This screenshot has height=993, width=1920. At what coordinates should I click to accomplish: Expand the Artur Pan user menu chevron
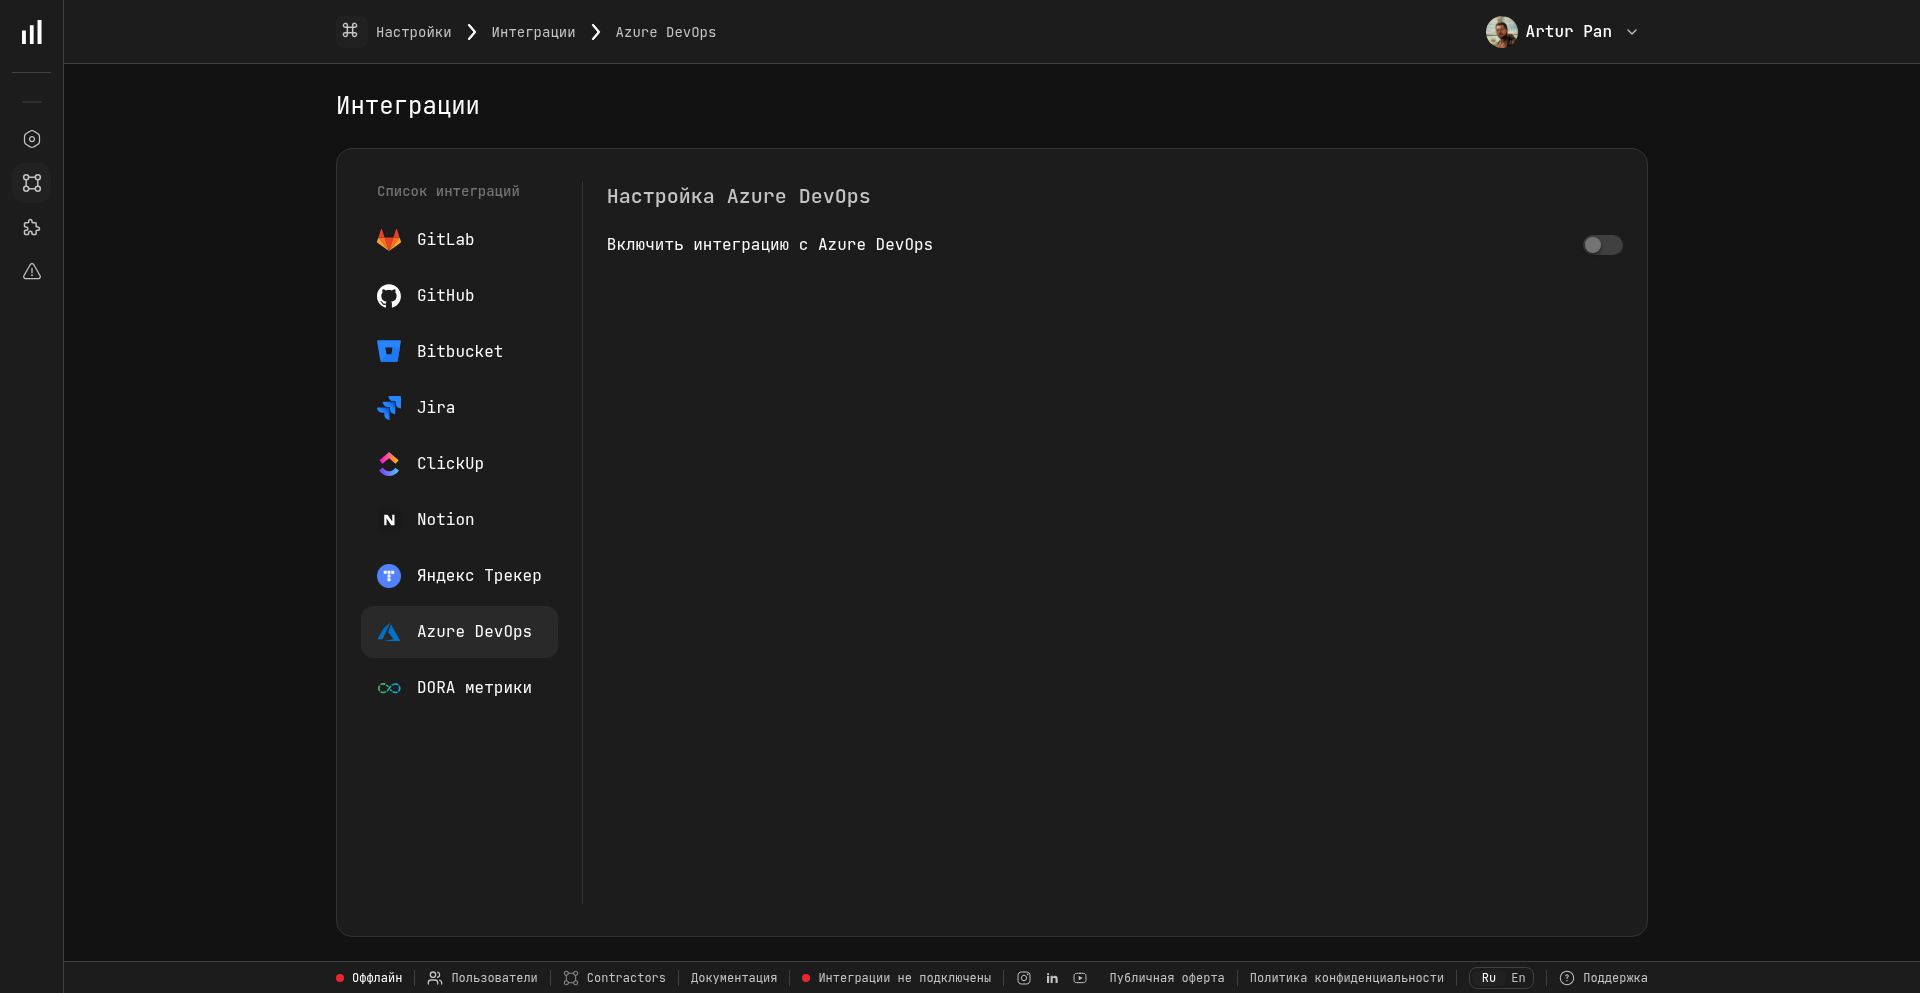pos(1632,32)
